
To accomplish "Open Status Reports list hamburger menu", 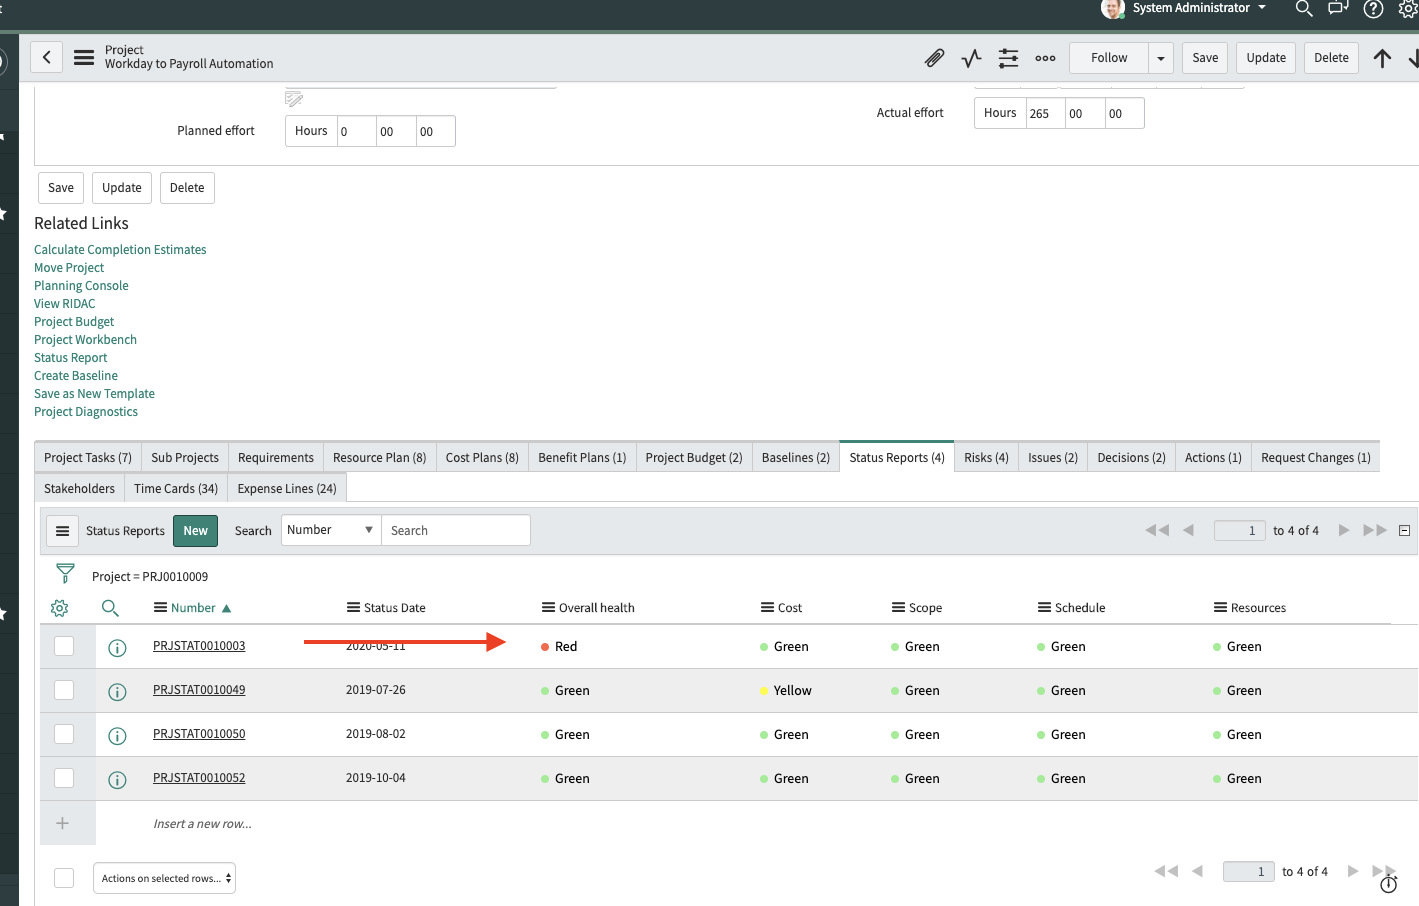I will click(62, 531).
